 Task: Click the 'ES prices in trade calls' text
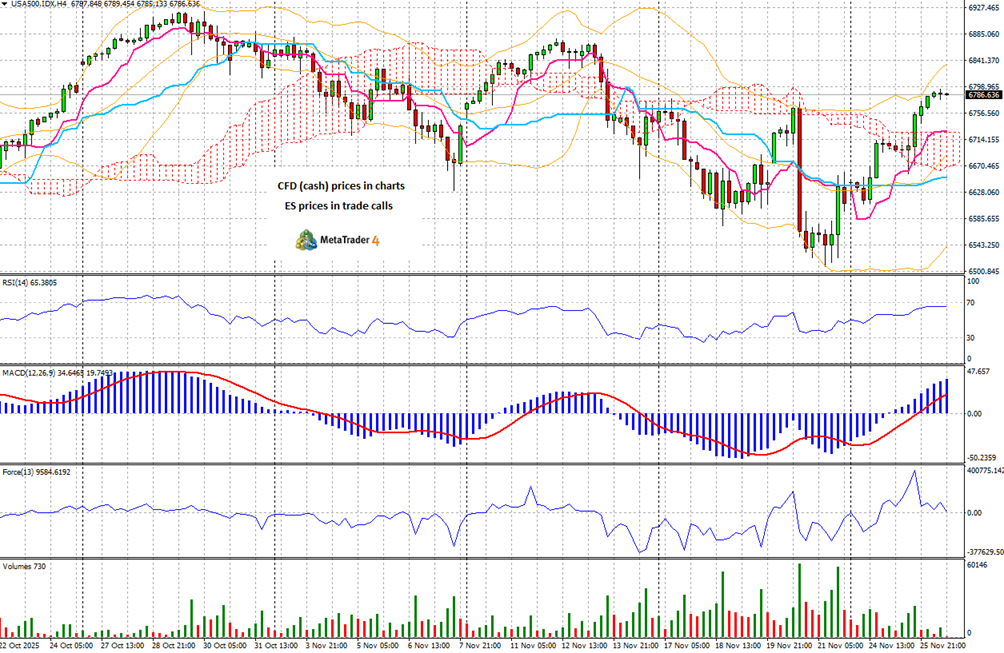(x=339, y=206)
